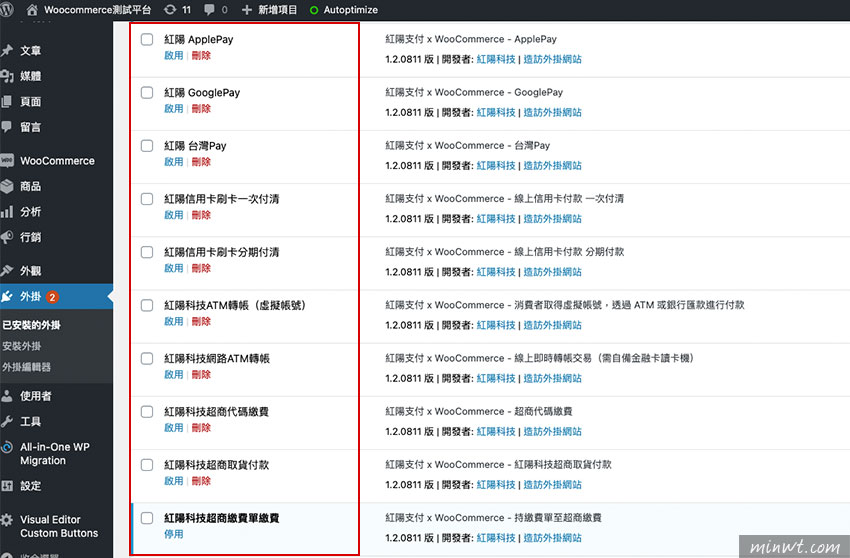Click the bar chart icon beside 分析
The height and width of the screenshot is (558, 850).
pos(7,211)
